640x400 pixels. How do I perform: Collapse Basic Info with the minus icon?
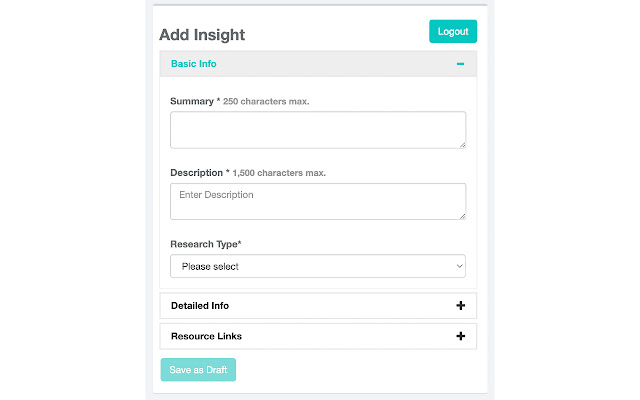pos(460,64)
